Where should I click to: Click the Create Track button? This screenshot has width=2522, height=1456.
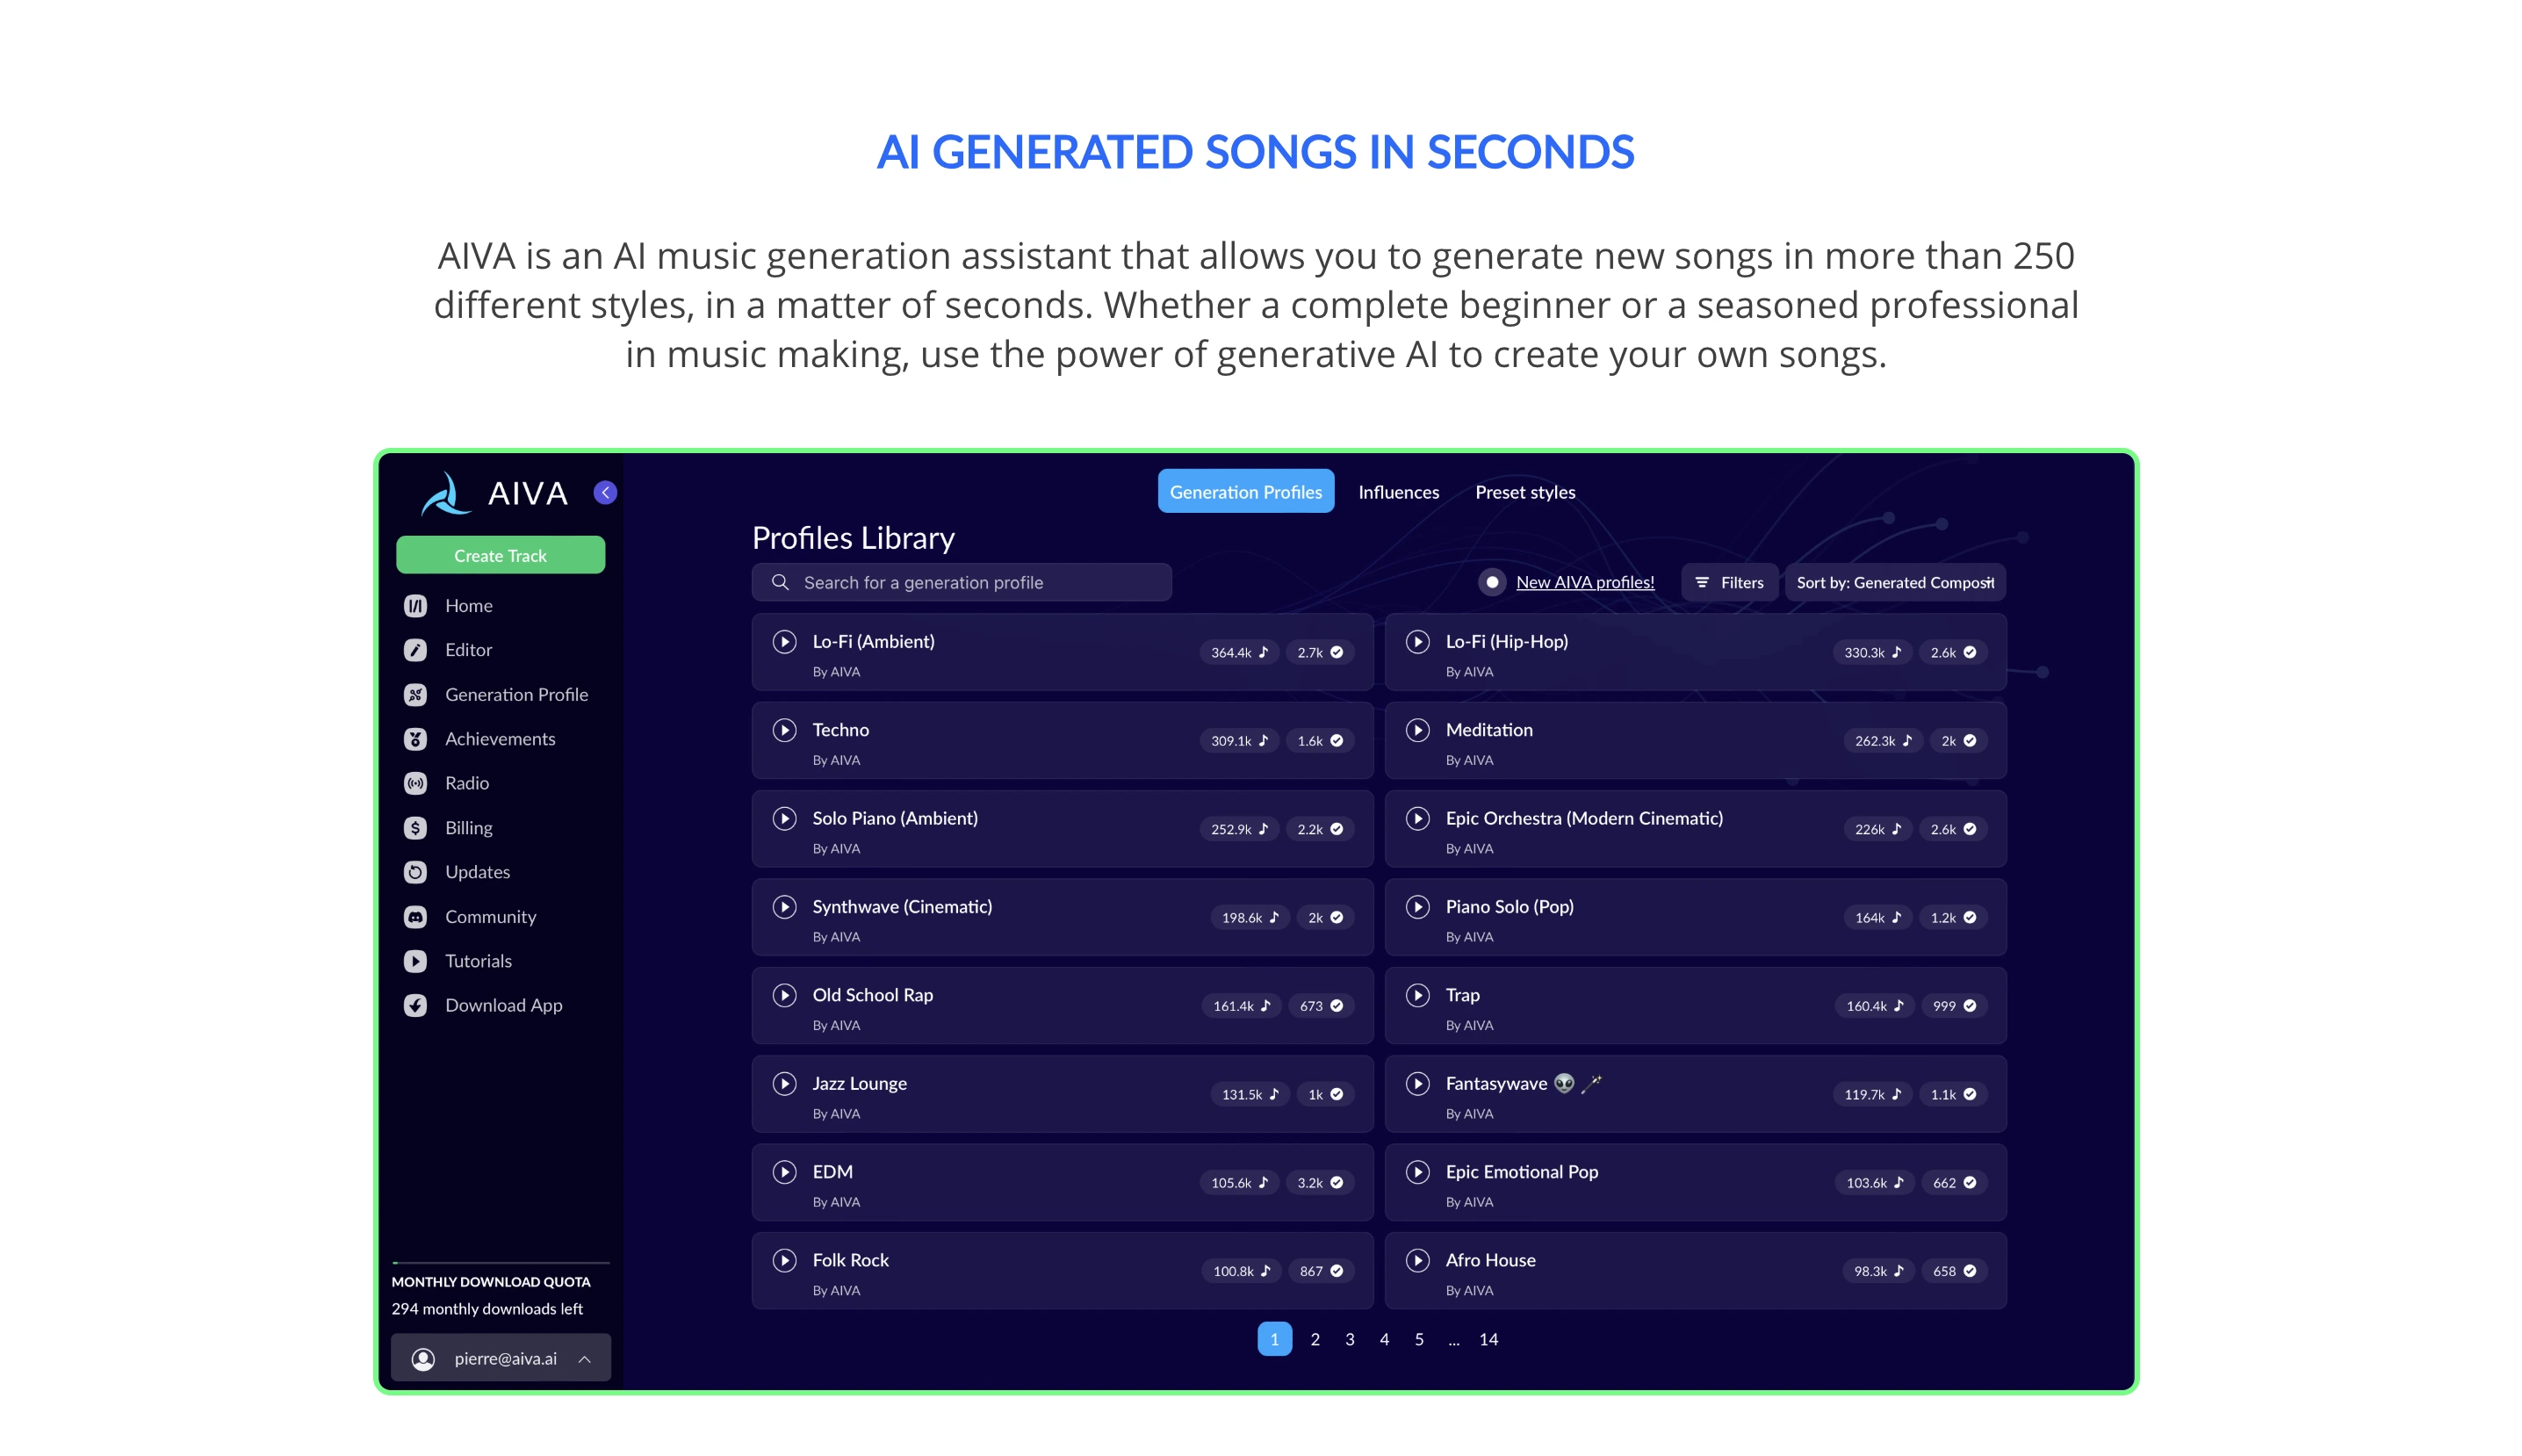point(500,555)
